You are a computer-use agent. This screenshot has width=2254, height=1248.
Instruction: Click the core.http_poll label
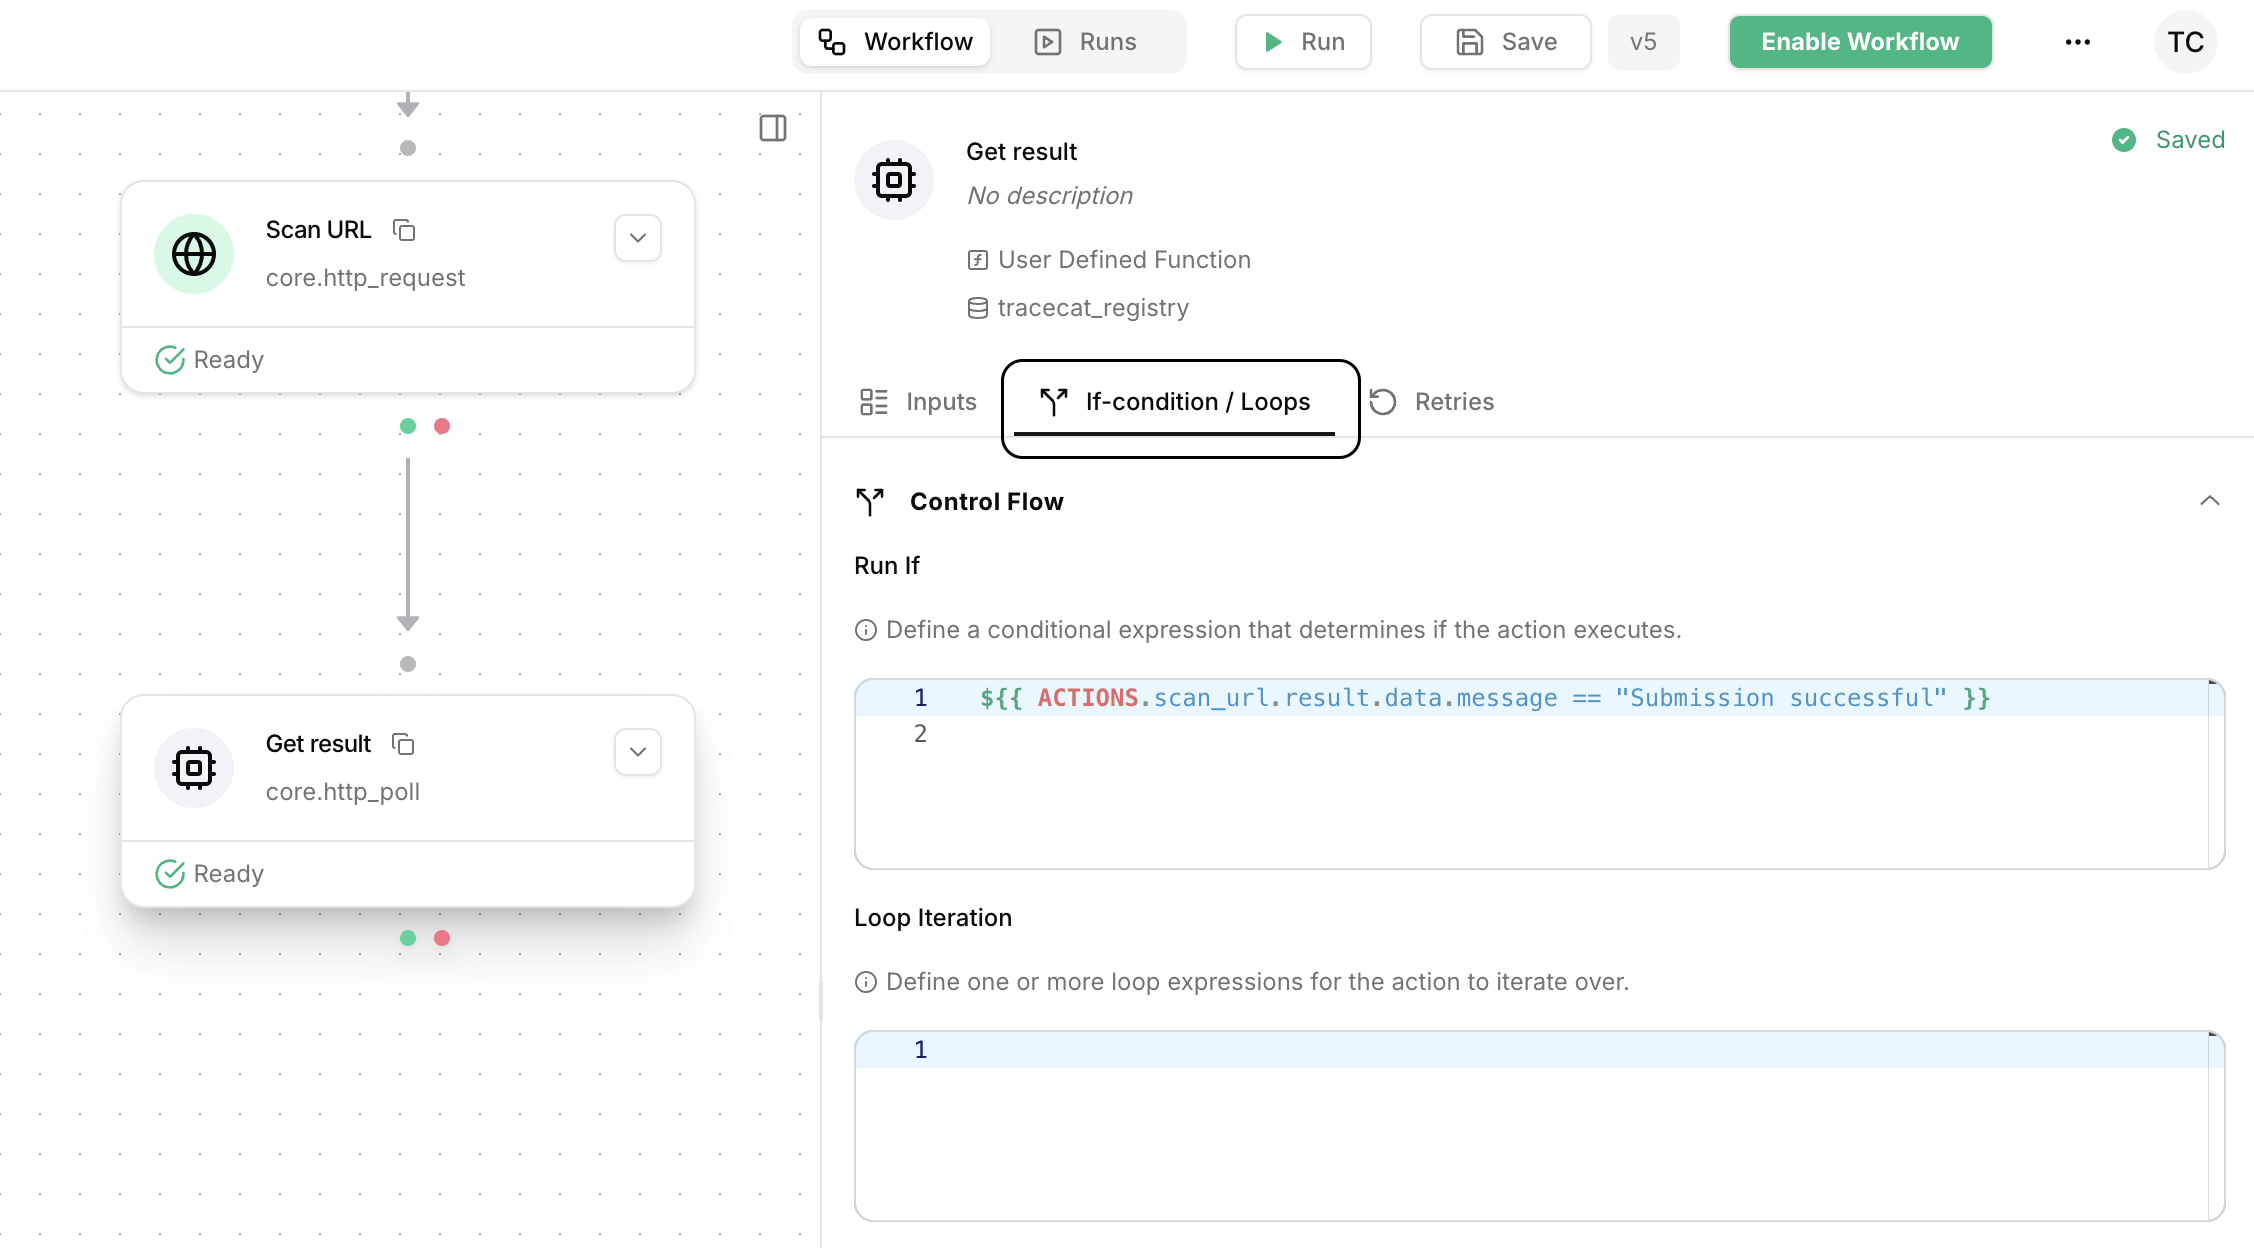343,792
